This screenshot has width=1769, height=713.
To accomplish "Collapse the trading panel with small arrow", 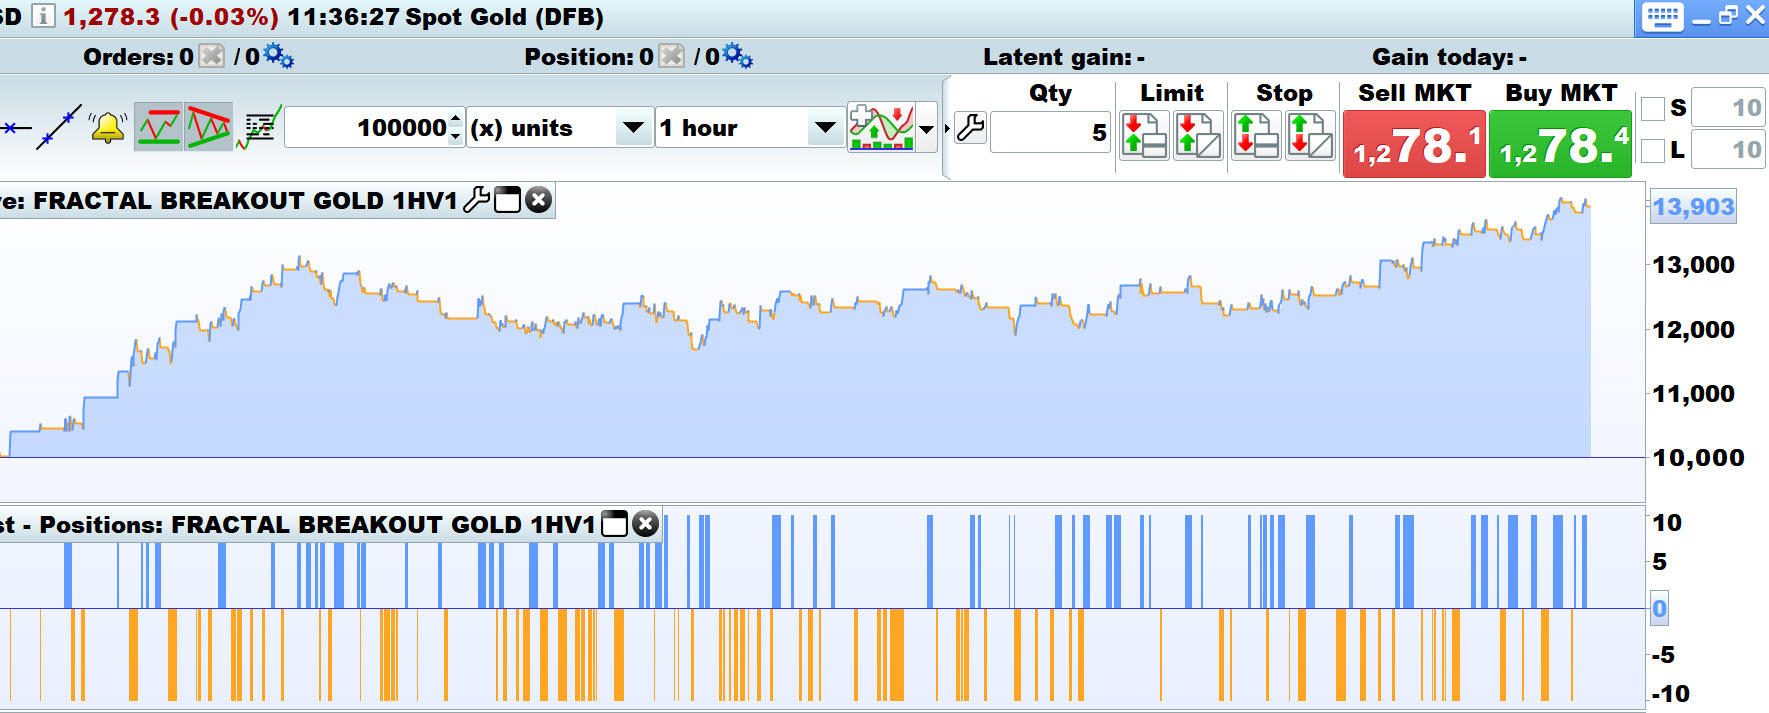I will click(x=946, y=128).
